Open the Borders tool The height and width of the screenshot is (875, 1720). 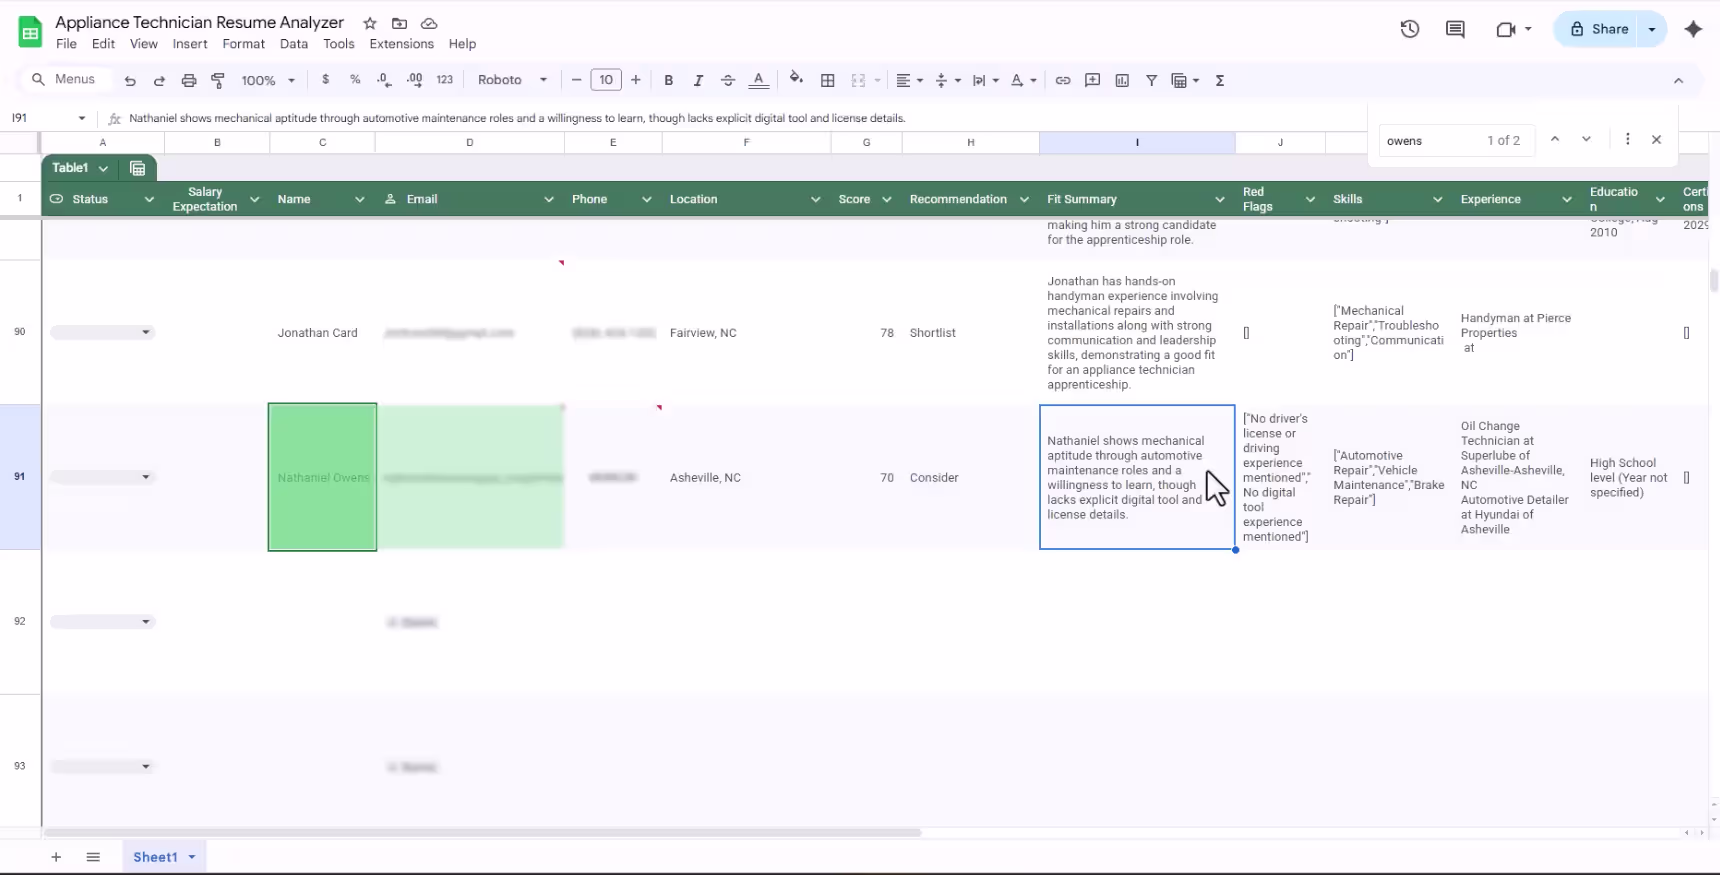(x=827, y=80)
